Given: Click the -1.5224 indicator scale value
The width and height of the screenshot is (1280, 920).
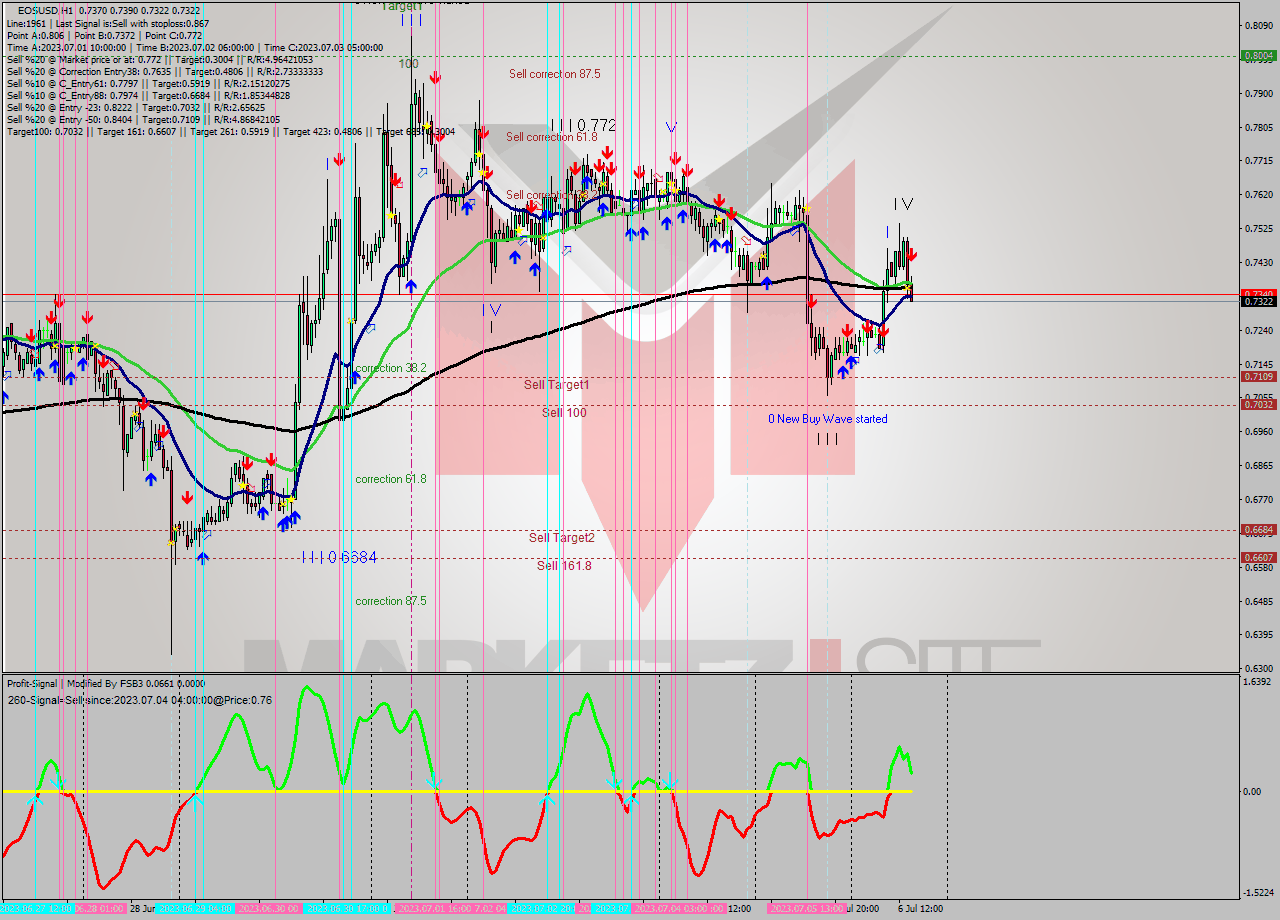Looking at the screenshot, I should tap(1258, 893).
